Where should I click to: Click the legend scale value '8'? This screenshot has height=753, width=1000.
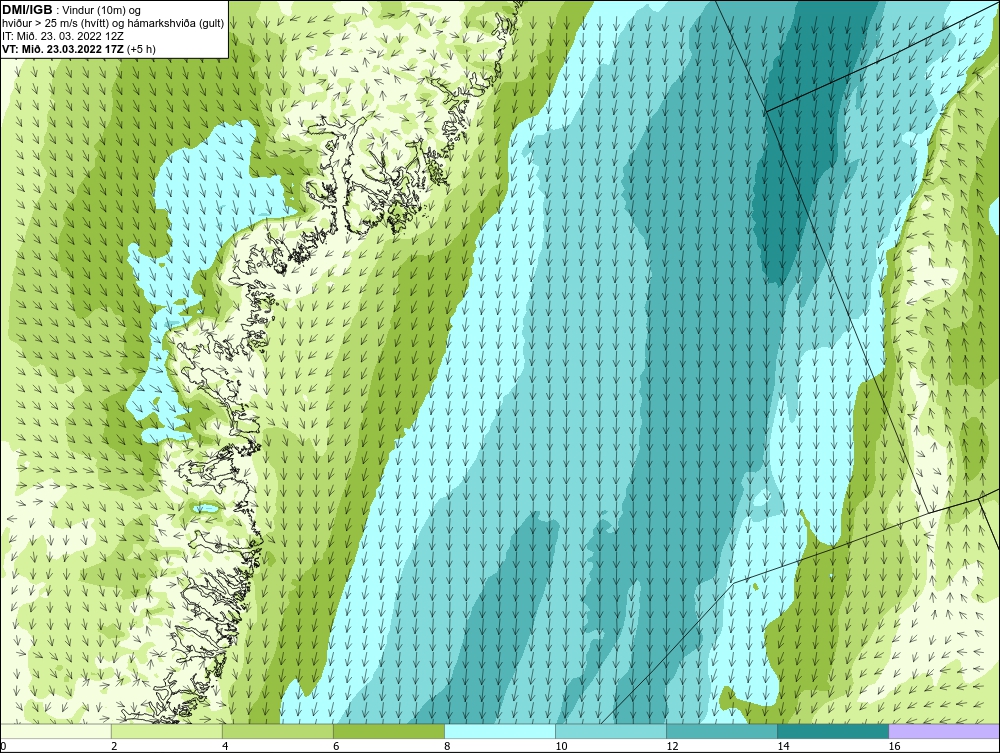click(446, 746)
